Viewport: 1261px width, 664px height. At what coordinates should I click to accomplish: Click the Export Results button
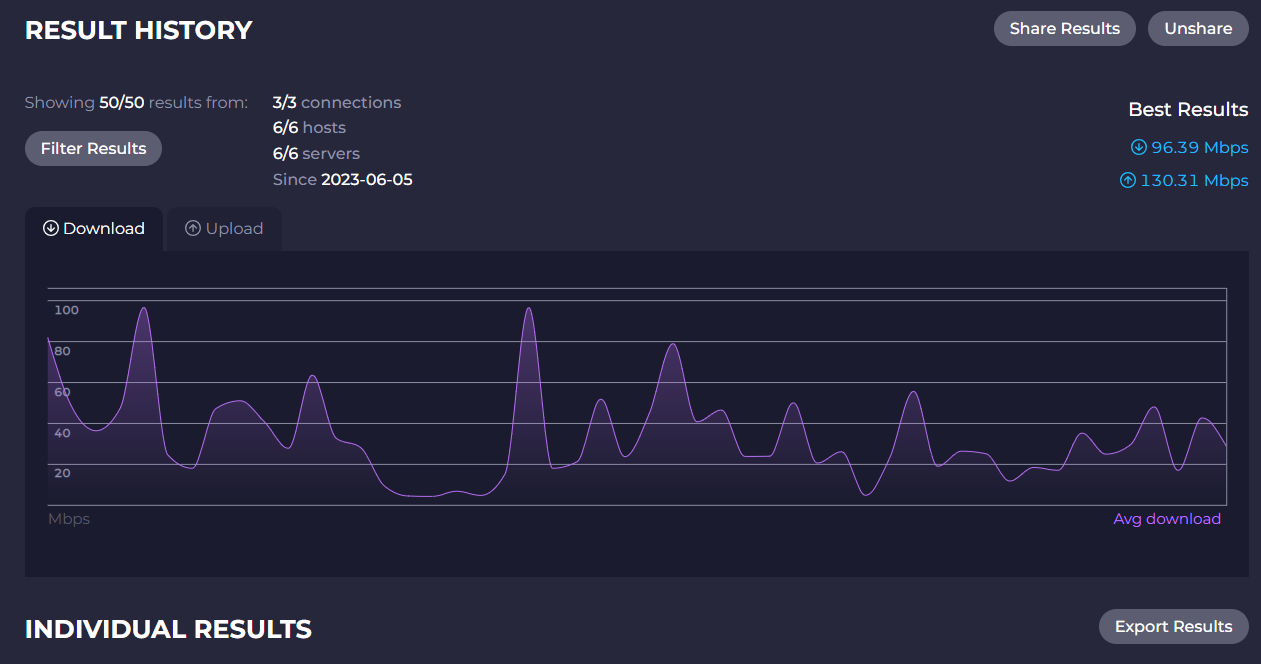pyautogui.click(x=1173, y=626)
